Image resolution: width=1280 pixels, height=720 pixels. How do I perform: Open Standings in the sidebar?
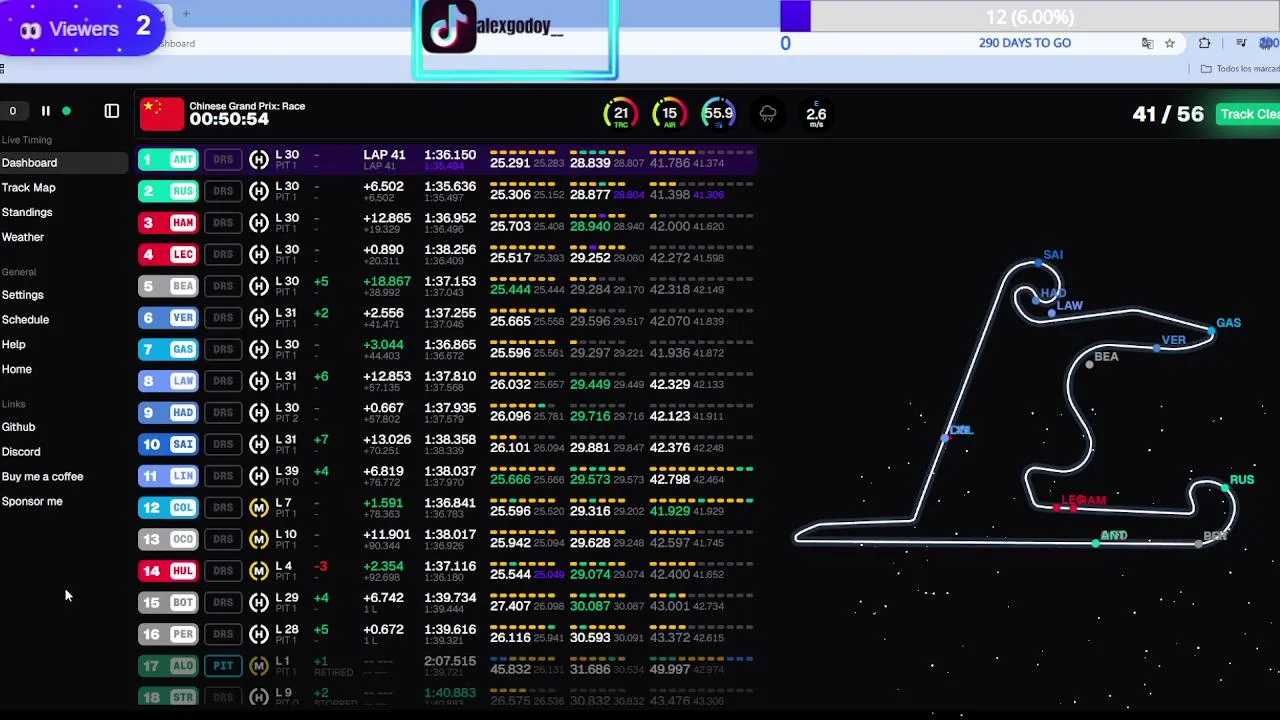click(x=27, y=213)
